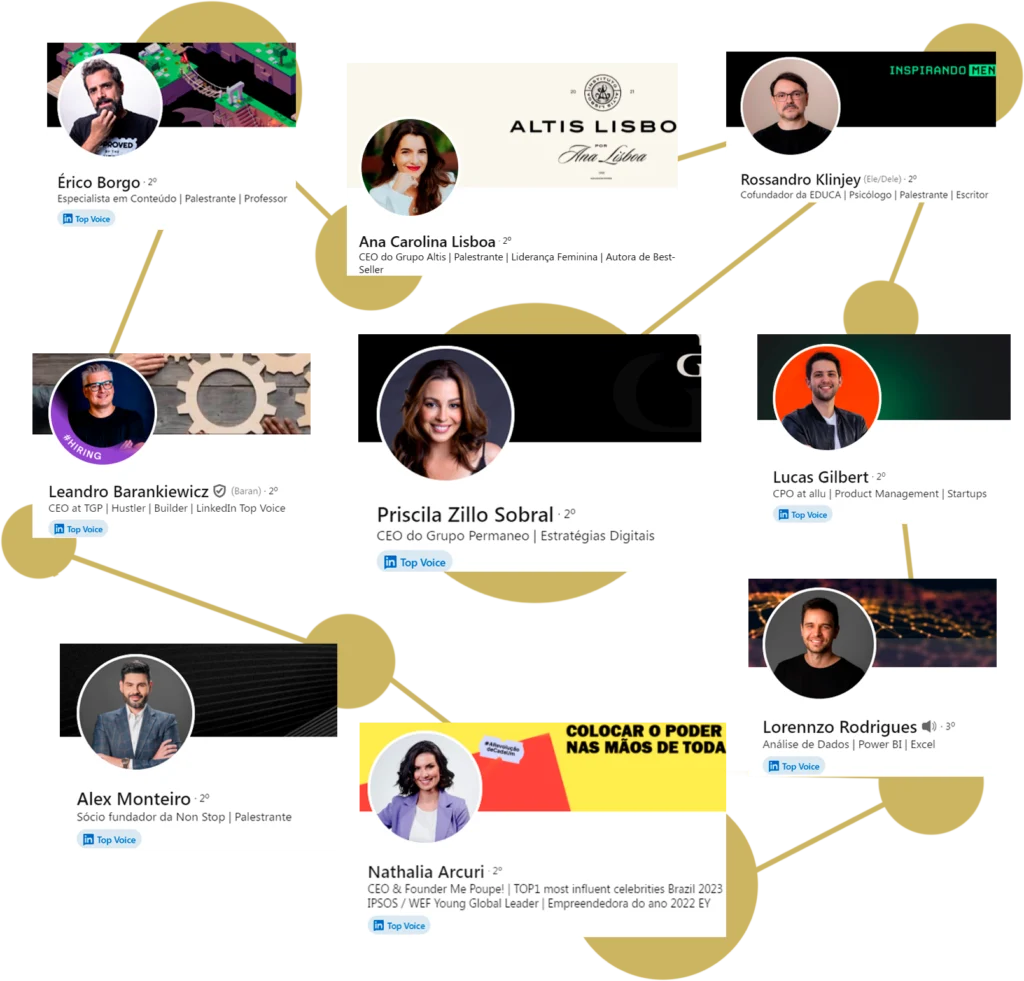Open Rossandro Klinjey's profile photo
Screen dimensions: 1024x981
[790, 106]
